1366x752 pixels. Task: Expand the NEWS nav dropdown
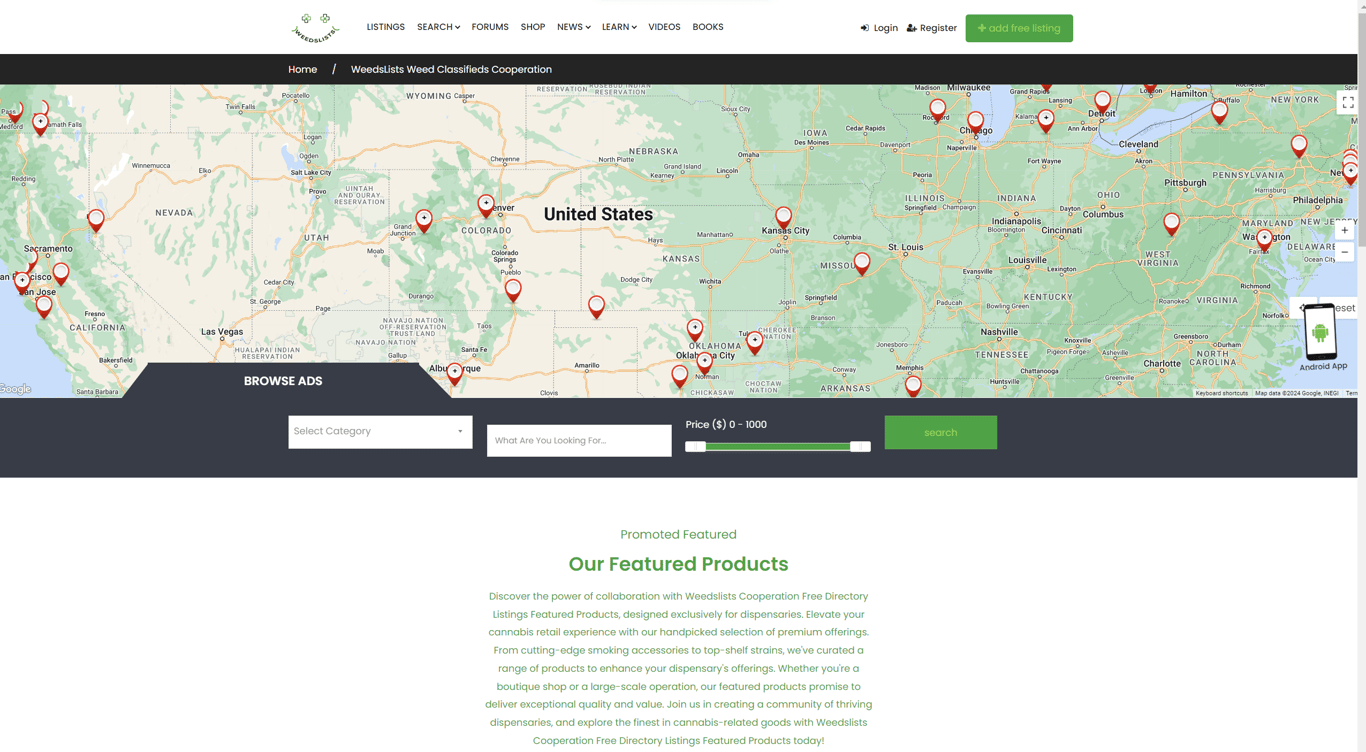pos(574,27)
